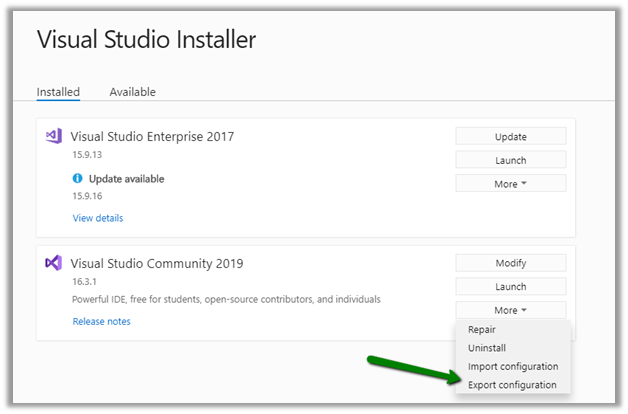The height and width of the screenshot is (414, 628).
Task: Click the Update available status text
Action: 126,179
